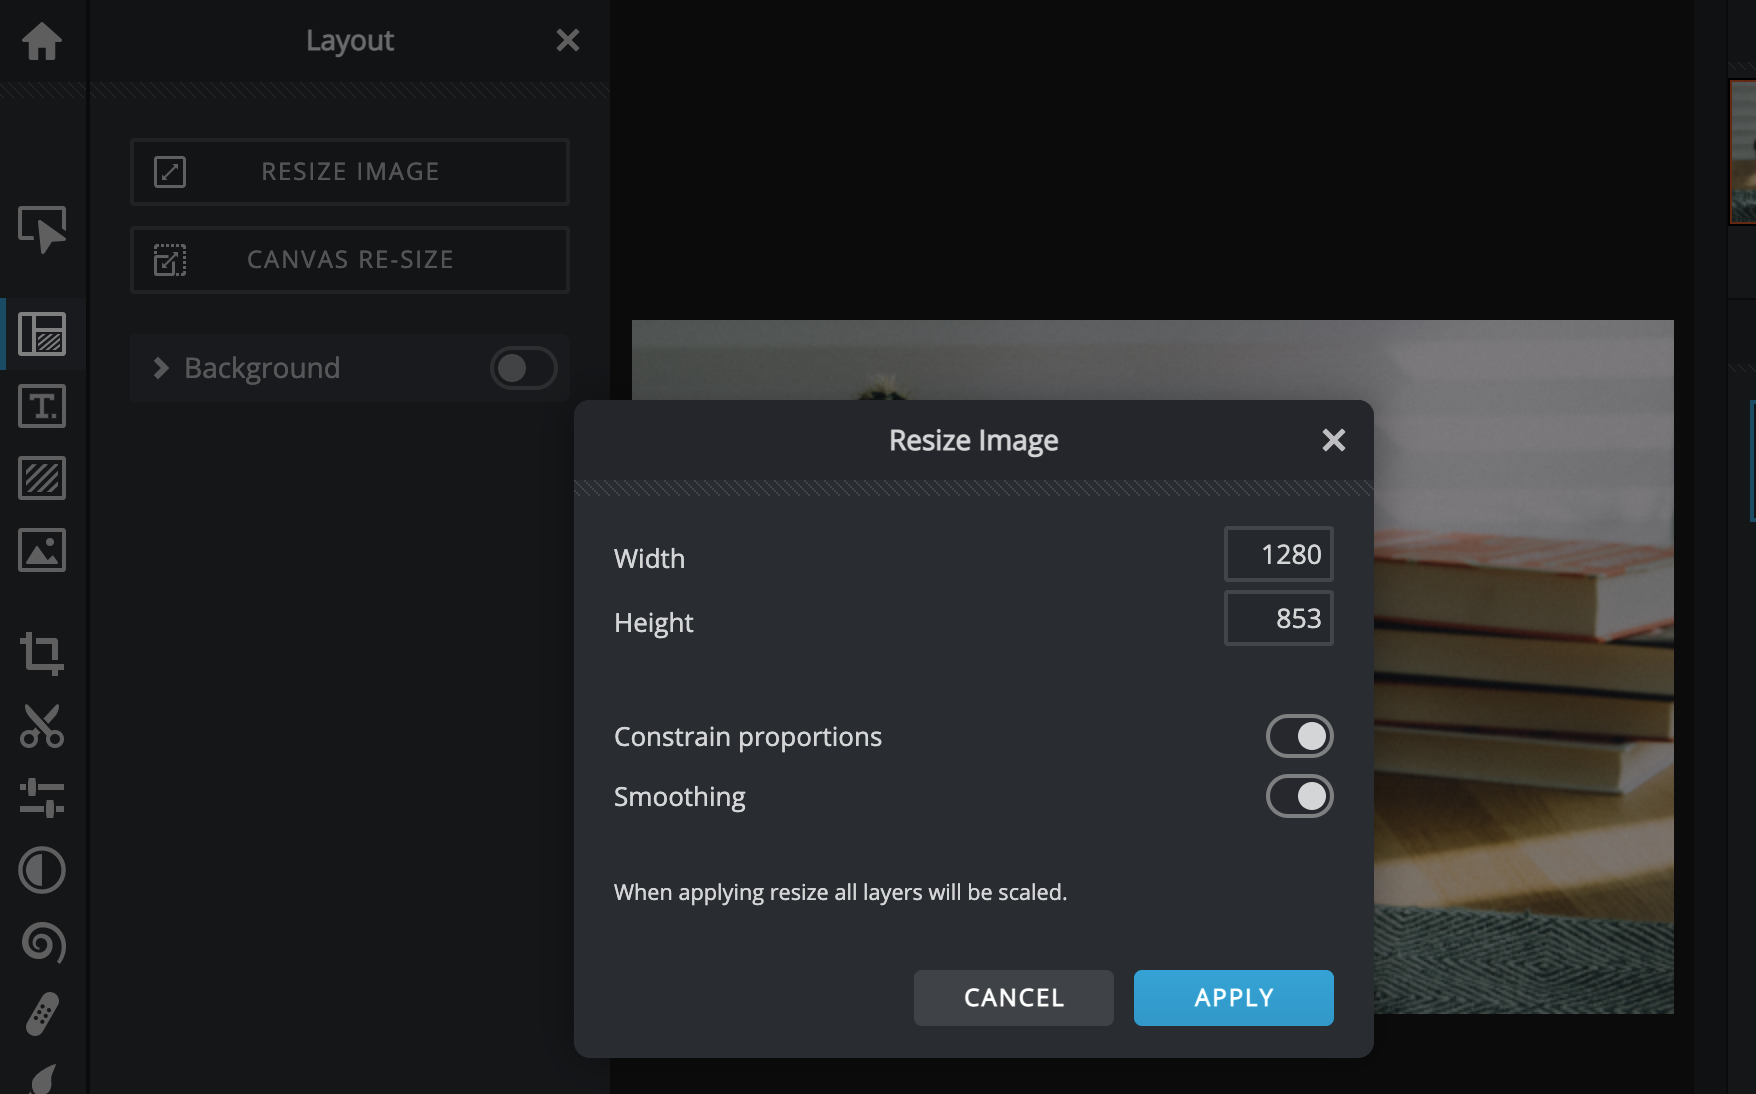The image size is (1756, 1094).
Task: Select the Crop tool
Action: click(42, 654)
